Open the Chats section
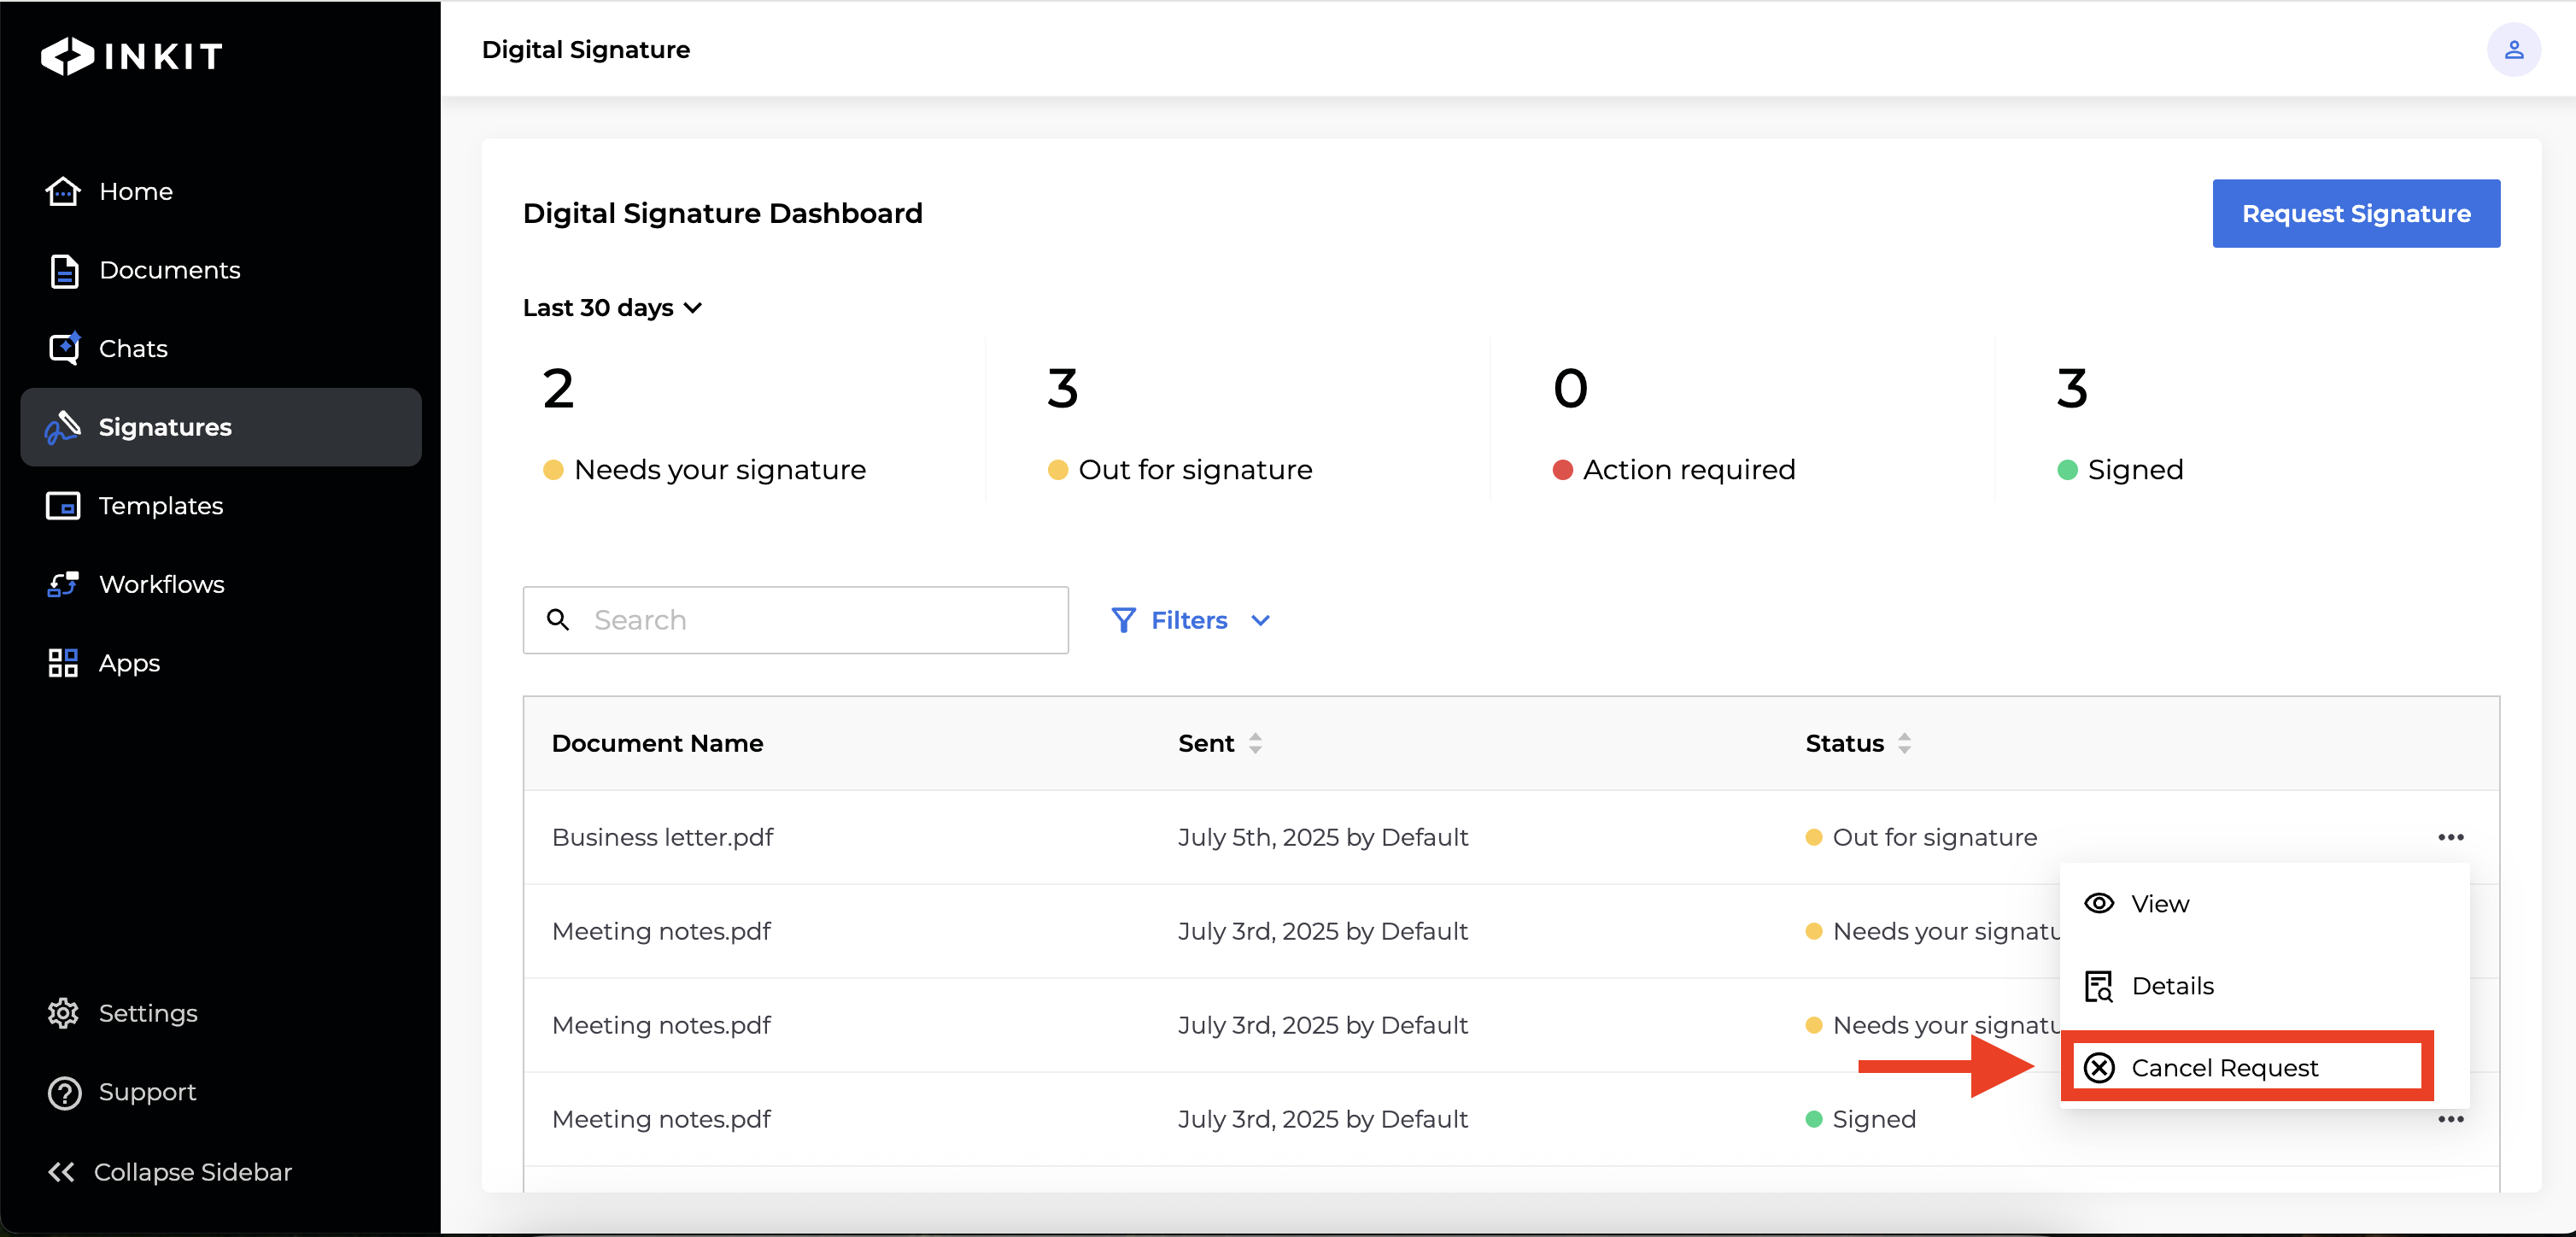The height and width of the screenshot is (1237, 2576). point(133,348)
